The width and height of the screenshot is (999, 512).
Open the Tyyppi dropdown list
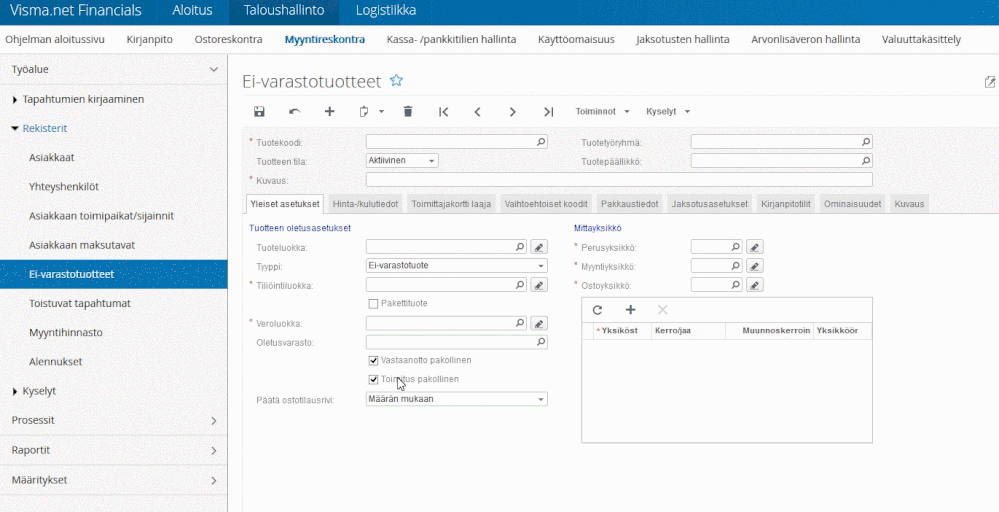coord(457,266)
